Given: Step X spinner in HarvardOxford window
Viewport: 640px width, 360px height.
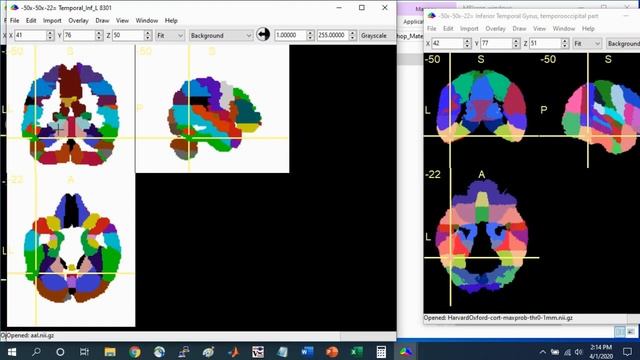Looking at the screenshot, I should pyautogui.click(x=467, y=43).
